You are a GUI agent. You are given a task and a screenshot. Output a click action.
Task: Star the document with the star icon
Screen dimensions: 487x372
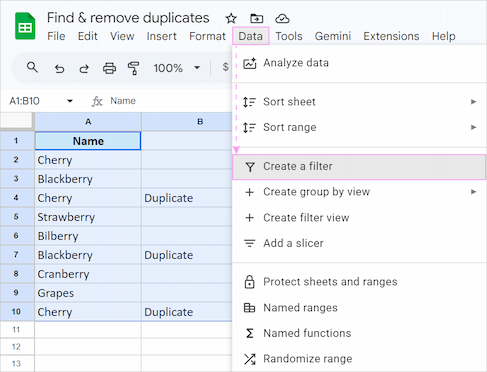(x=231, y=18)
